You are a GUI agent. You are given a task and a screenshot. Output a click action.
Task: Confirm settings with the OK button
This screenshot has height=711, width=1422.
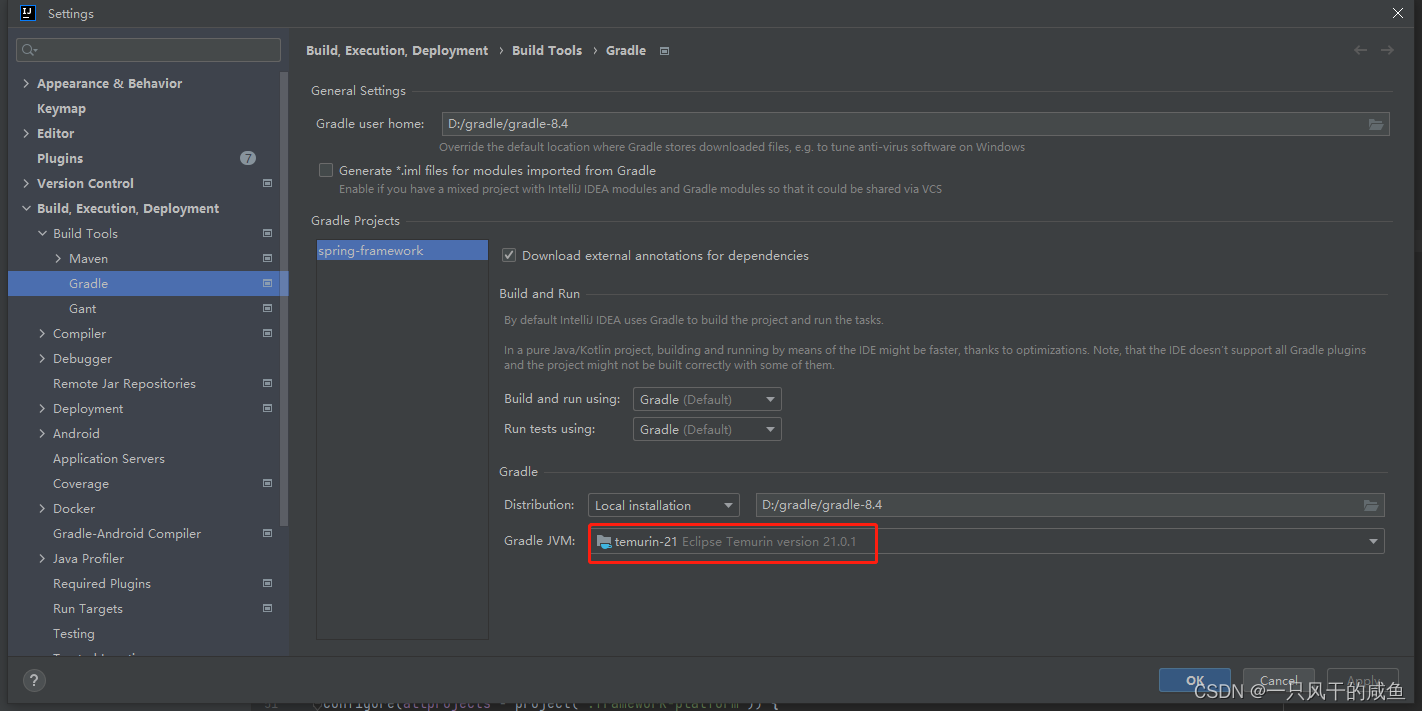pos(1195,680)
